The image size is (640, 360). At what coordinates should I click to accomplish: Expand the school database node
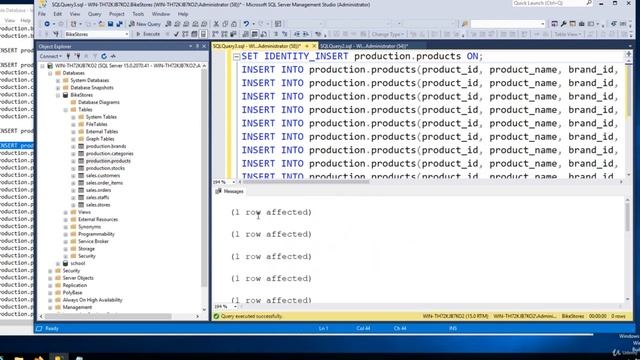58,263
